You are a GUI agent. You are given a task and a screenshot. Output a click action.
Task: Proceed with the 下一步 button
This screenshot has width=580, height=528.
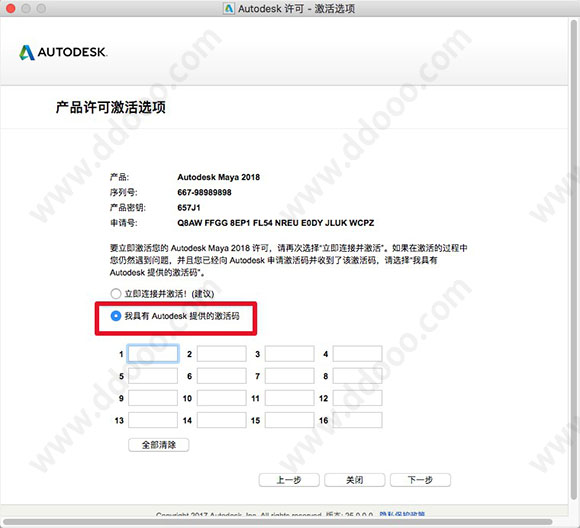click(420, 480)
